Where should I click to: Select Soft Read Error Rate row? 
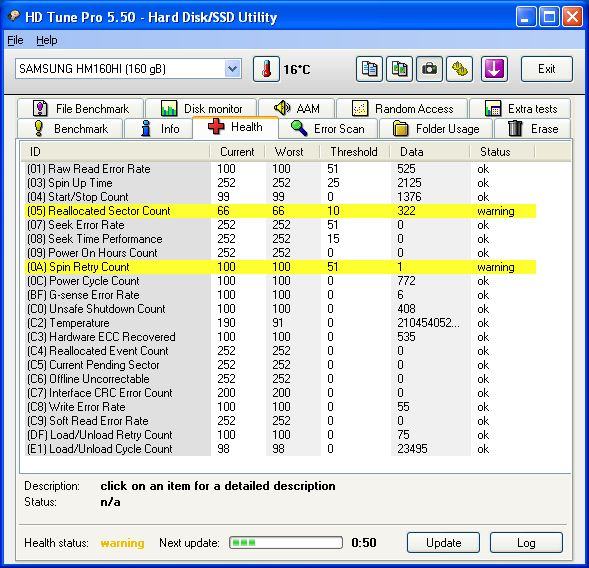pos(281,421)
